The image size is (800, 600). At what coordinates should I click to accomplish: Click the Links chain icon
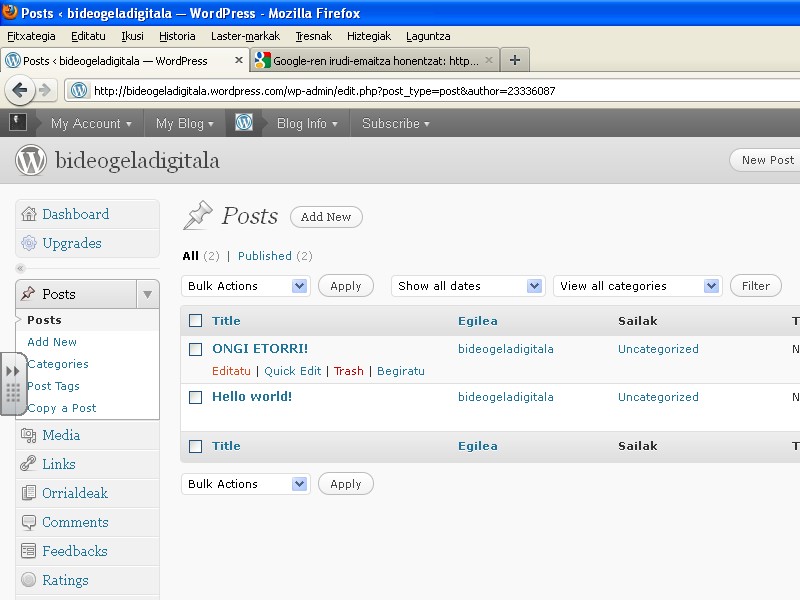[x=28, y=464]
